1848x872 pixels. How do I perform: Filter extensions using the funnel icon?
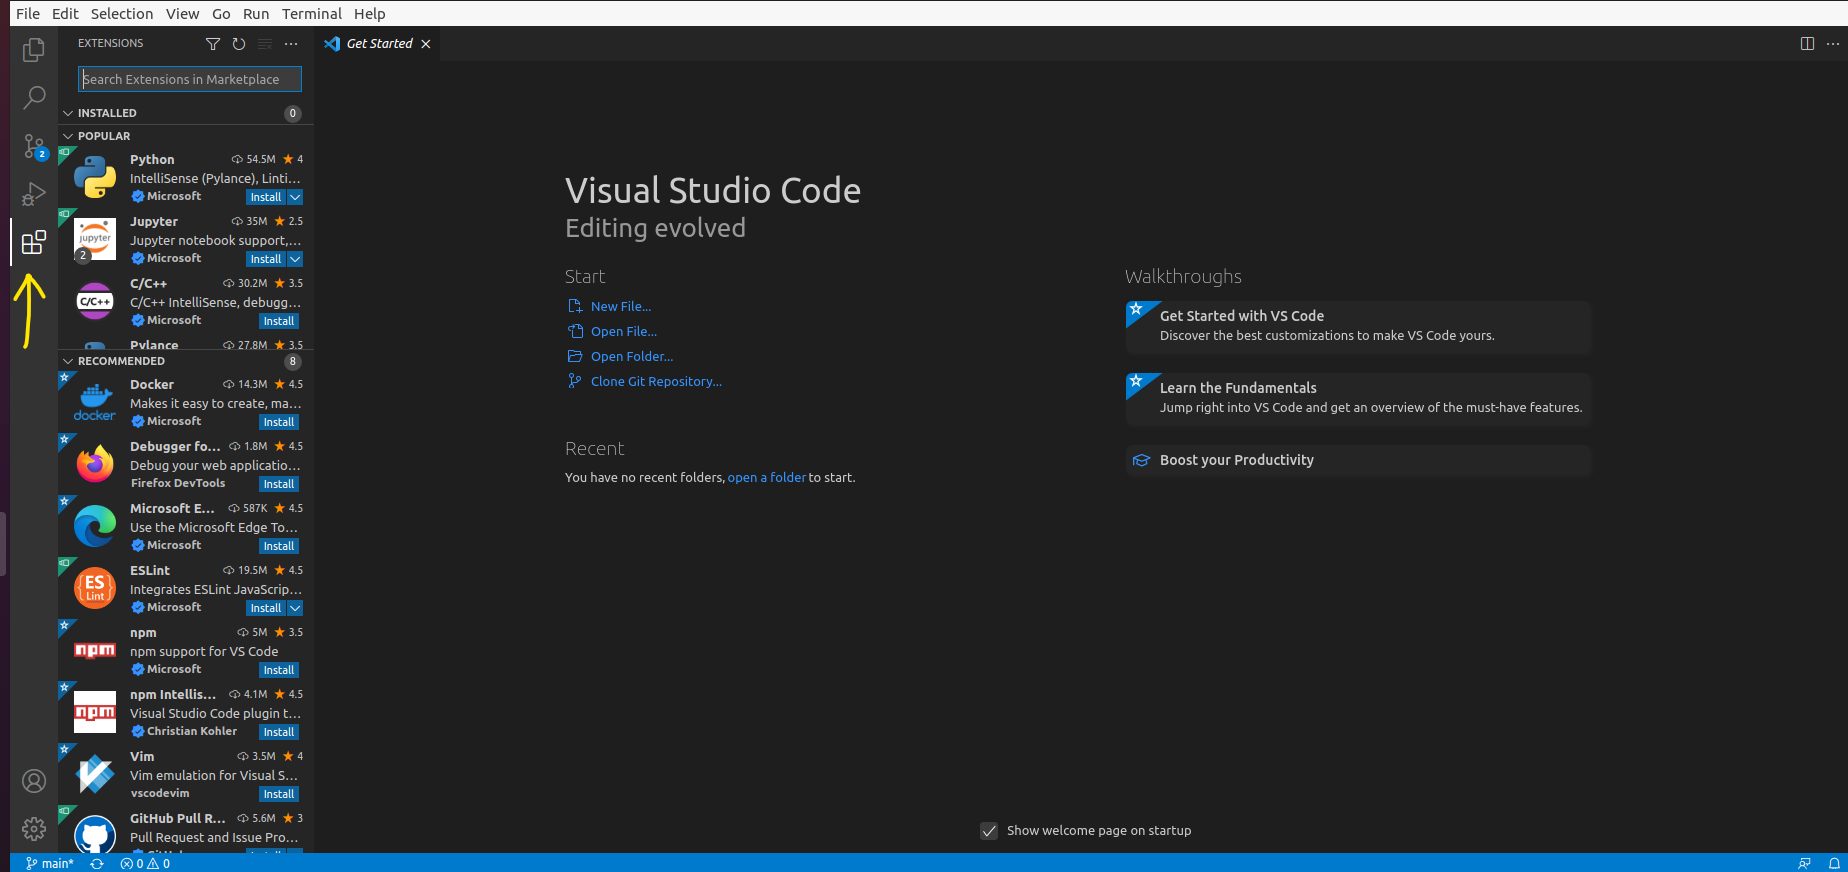(x=213, y=44)
